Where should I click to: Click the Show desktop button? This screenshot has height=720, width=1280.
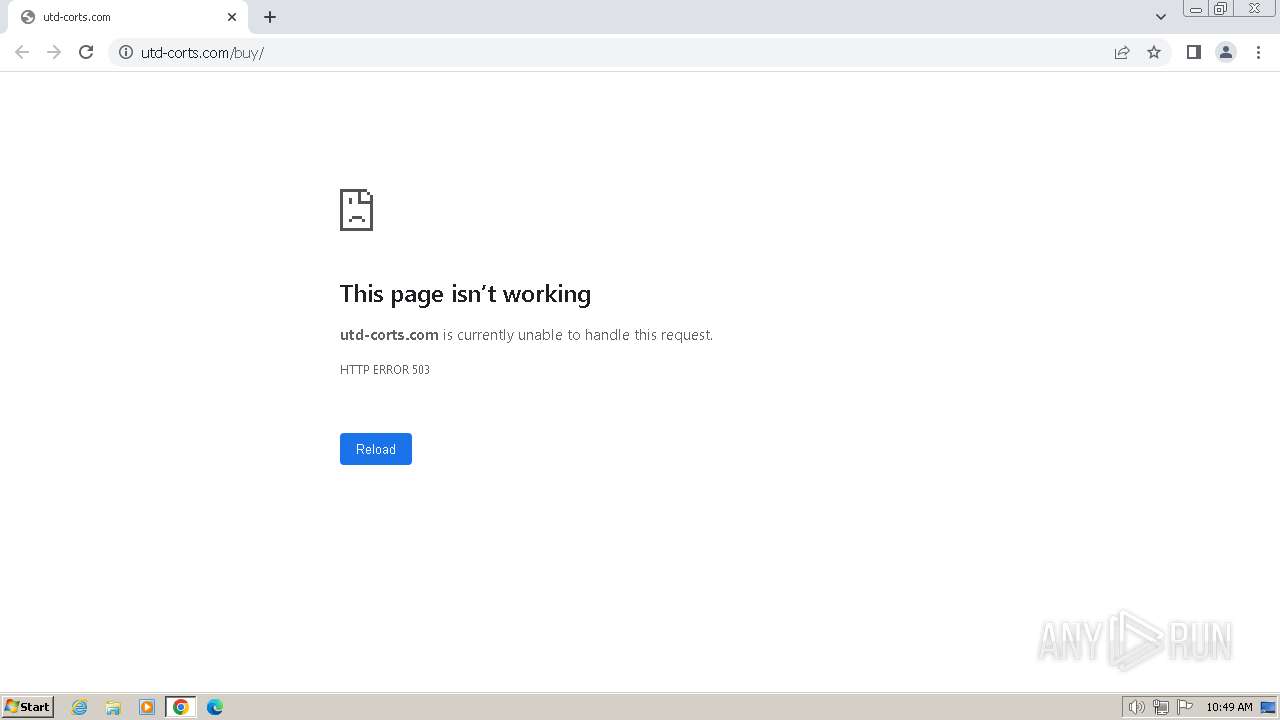(1268, 707)
